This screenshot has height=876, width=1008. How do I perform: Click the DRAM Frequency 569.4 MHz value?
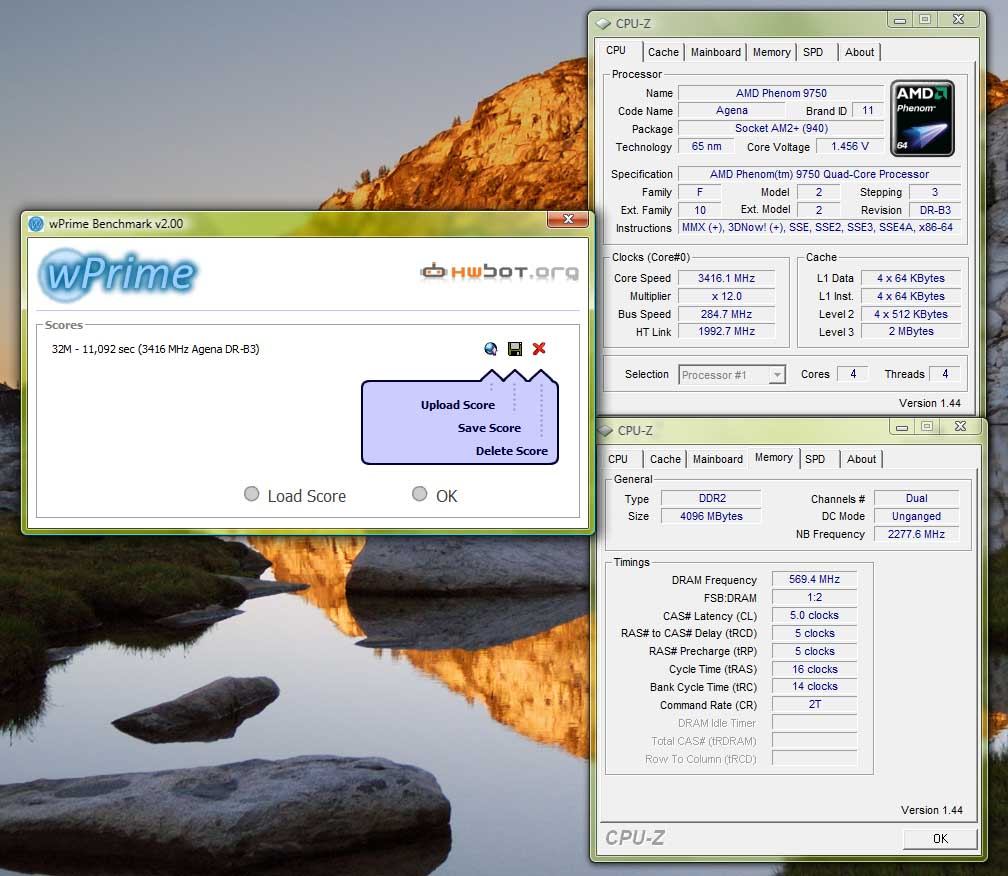(814, 579)
